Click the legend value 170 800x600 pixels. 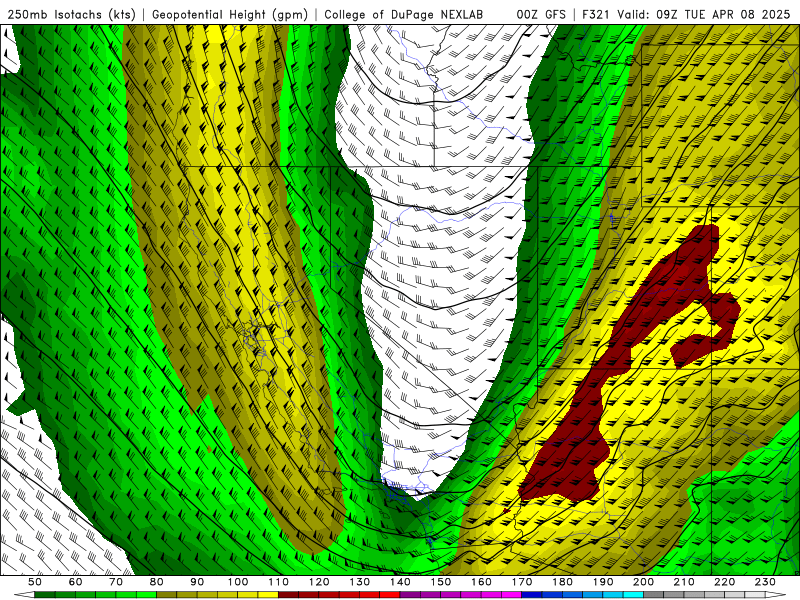522,582
